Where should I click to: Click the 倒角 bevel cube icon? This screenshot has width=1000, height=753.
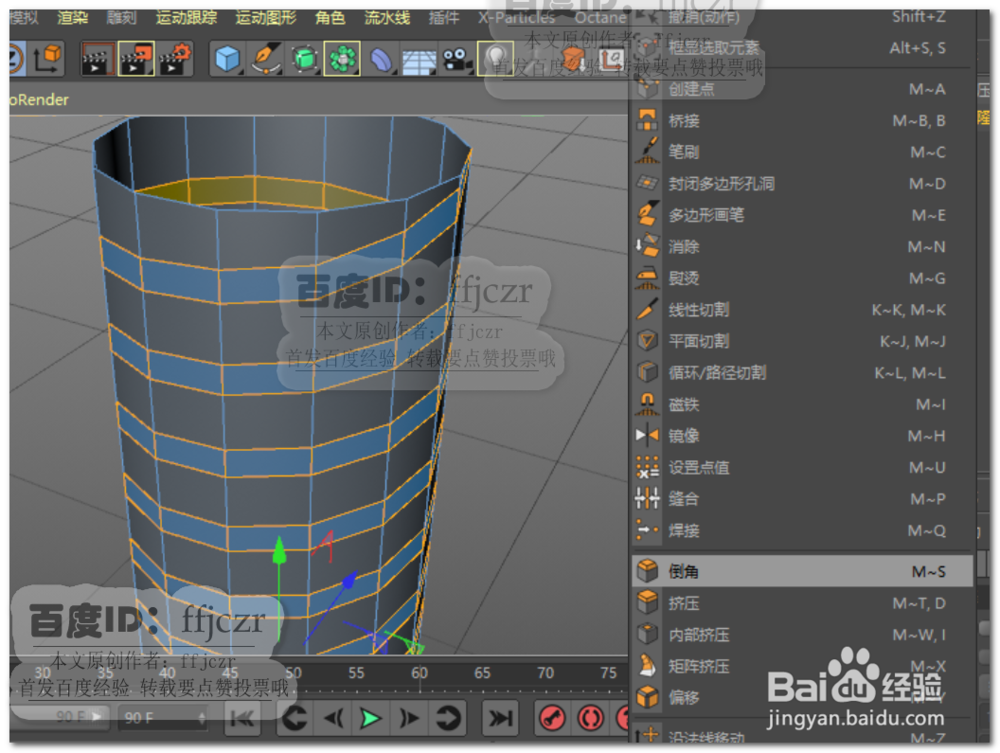pyautogui.click(x=648, y=571)
